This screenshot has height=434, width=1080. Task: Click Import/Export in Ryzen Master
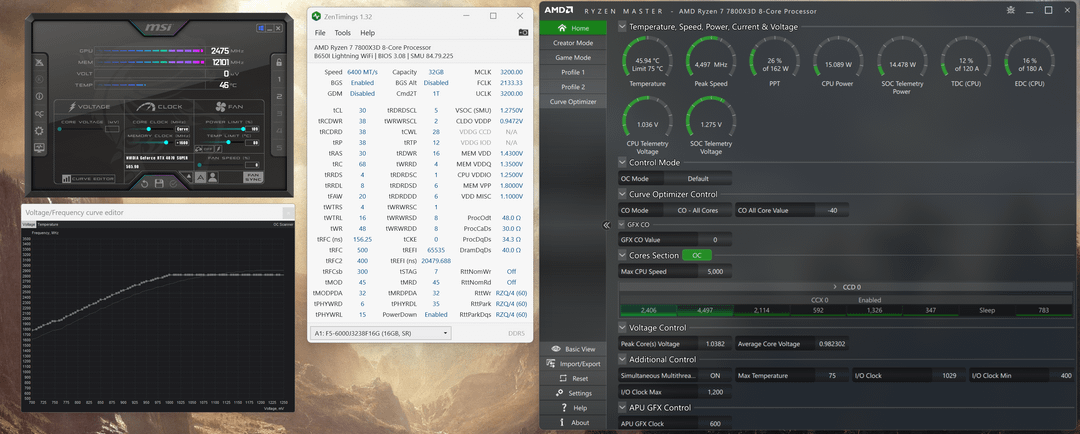click(x=573, y=364)
